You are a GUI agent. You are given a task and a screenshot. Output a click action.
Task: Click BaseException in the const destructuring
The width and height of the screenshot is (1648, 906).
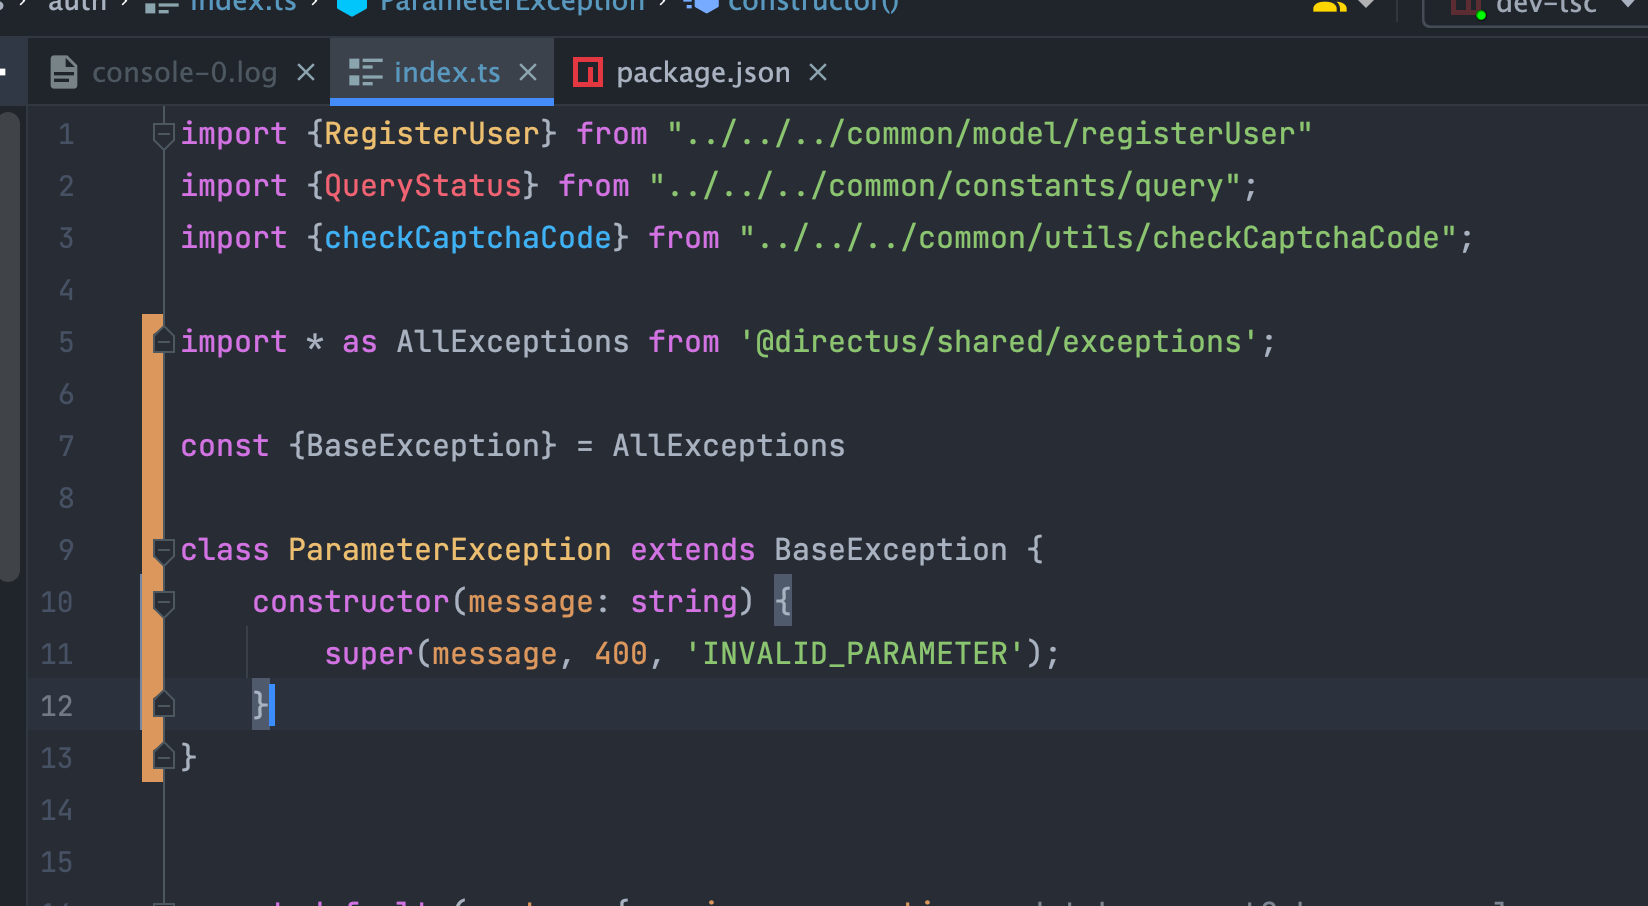(x=422, y=446)
